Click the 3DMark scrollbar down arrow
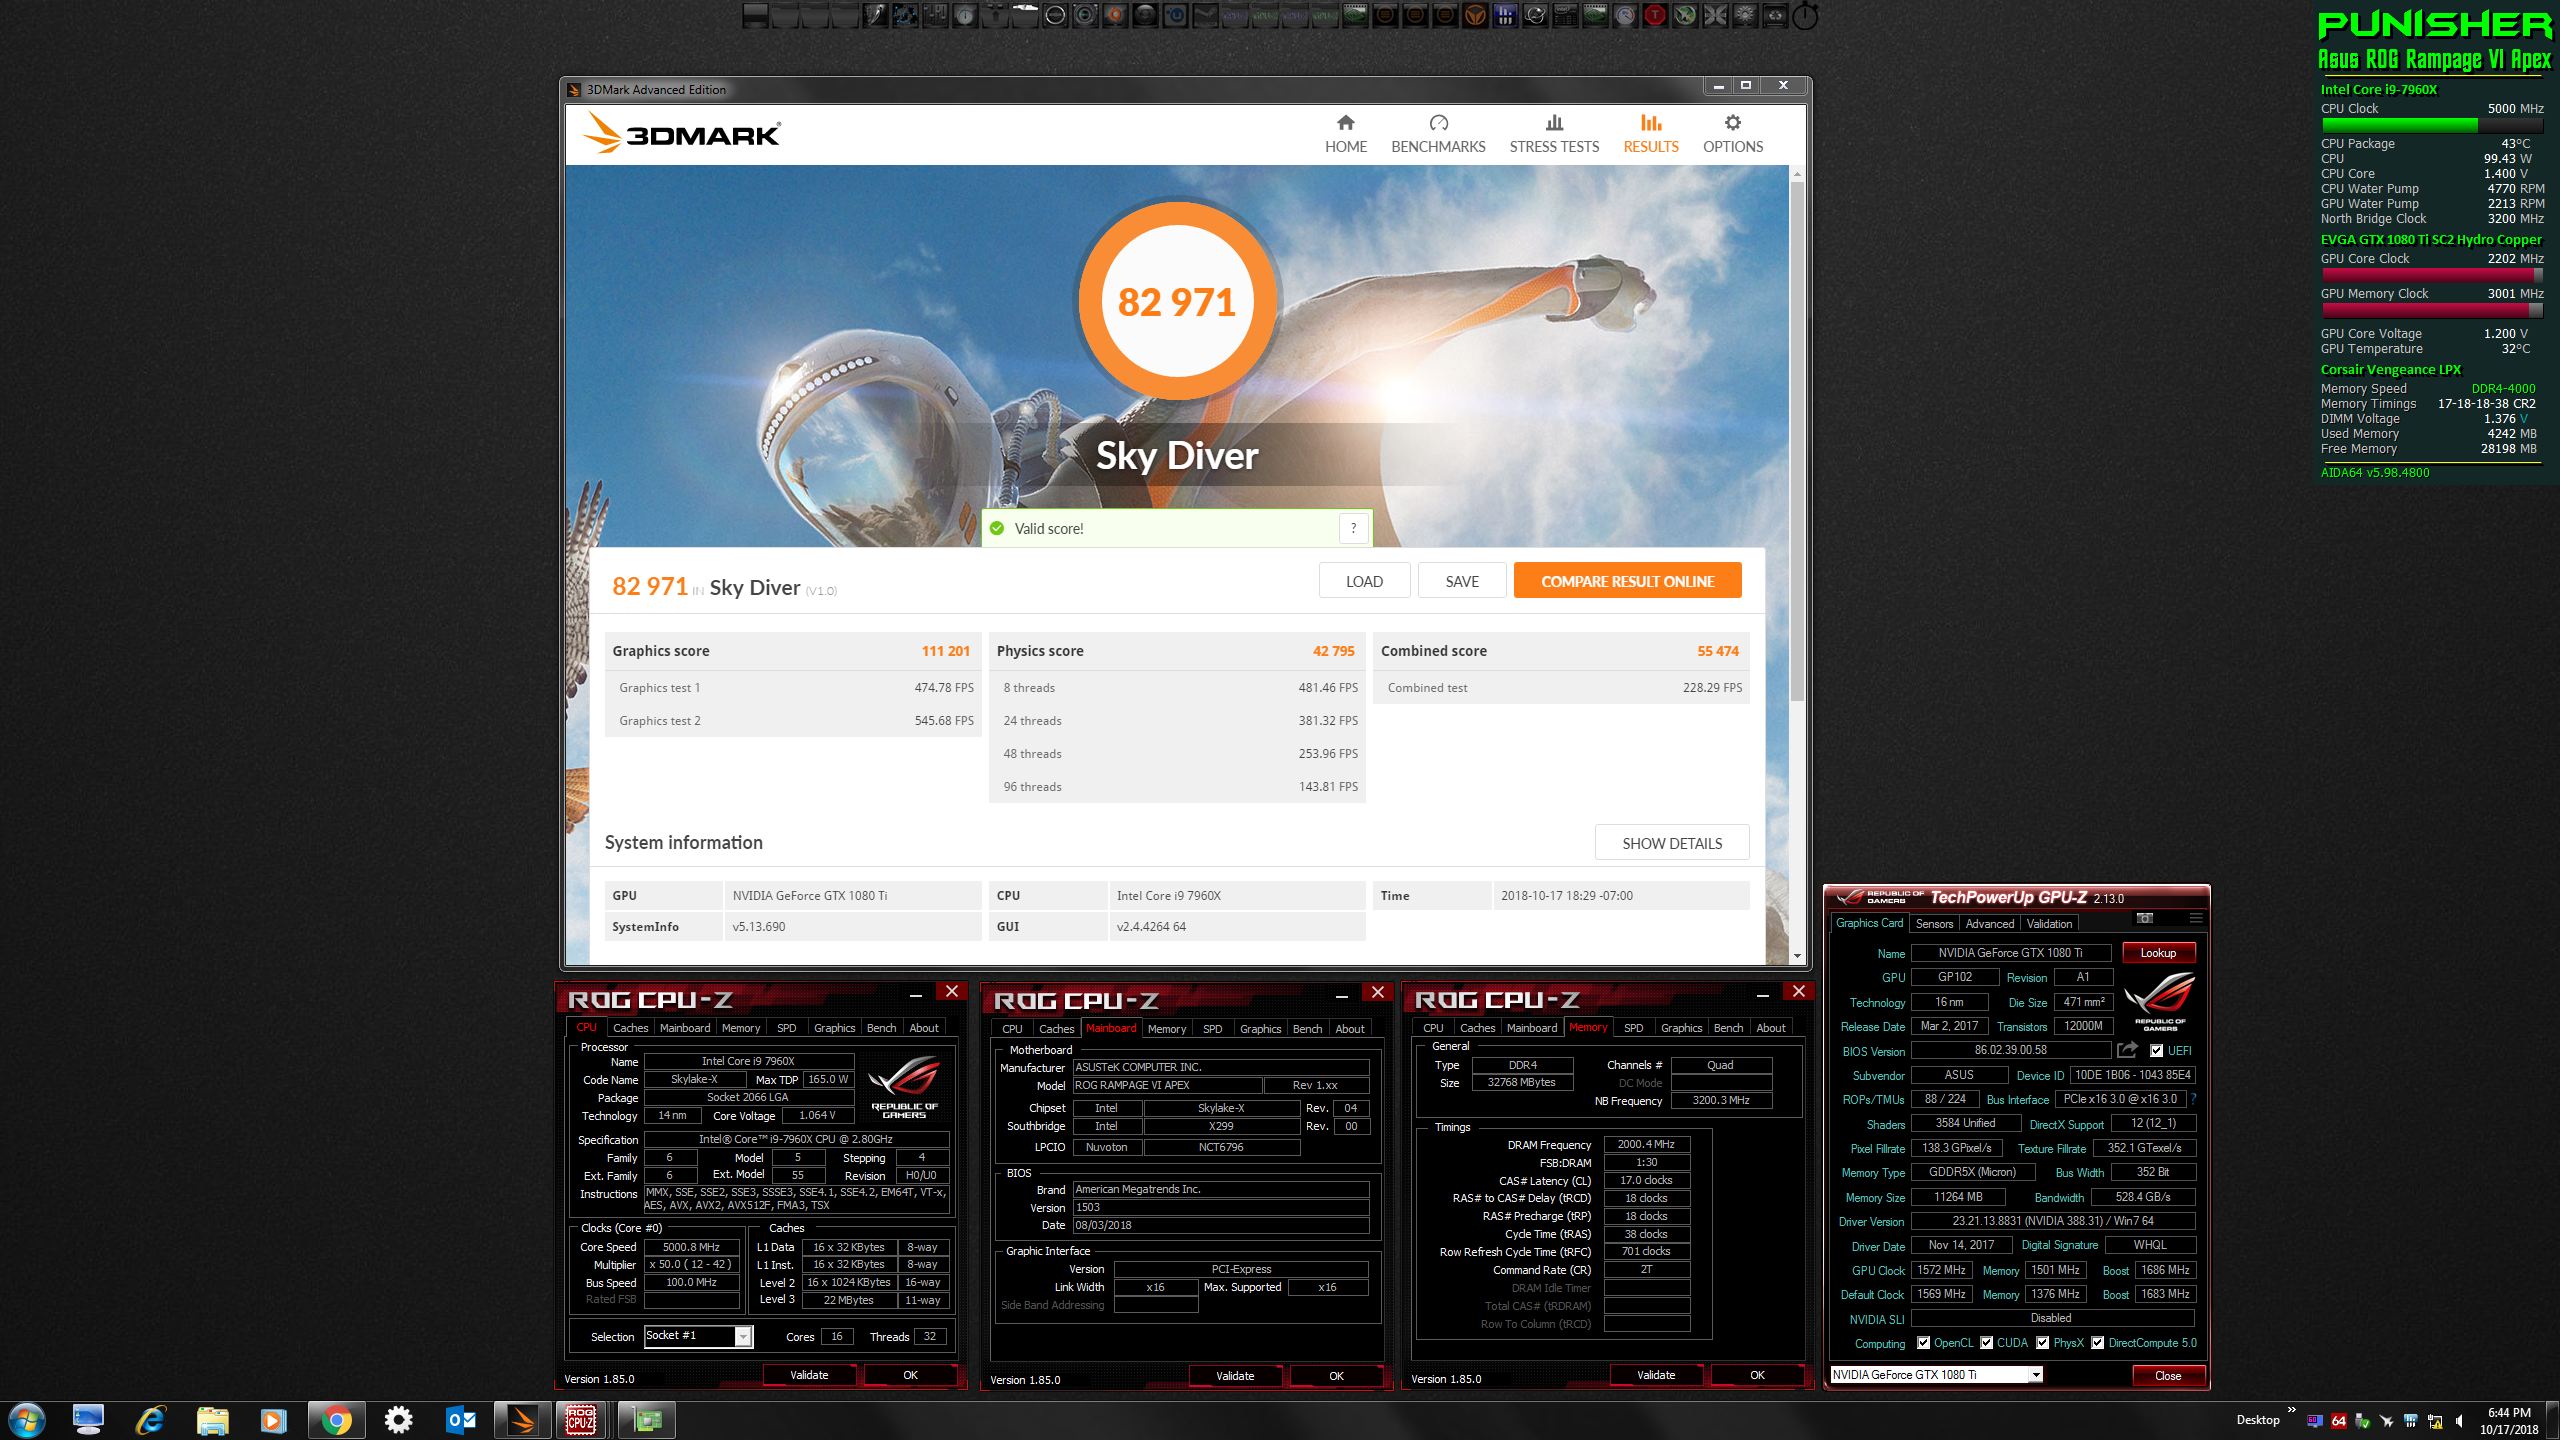Viewport: 2560px width, 1440px height. click(x=1797, y=956)
